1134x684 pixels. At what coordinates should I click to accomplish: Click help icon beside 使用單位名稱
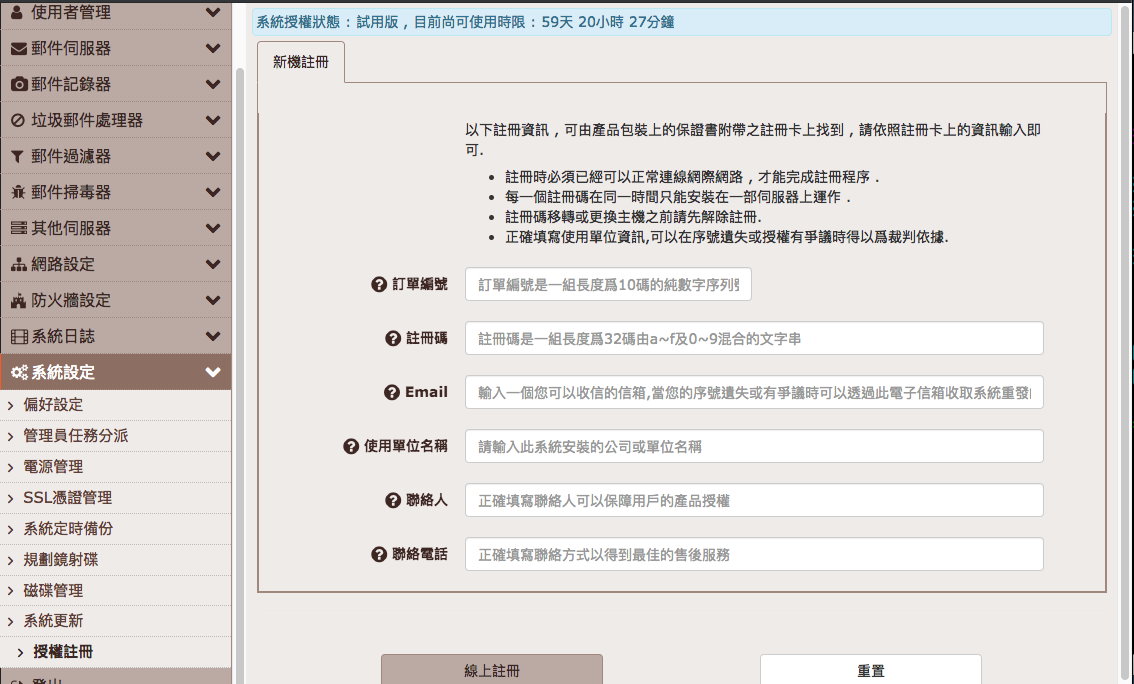click(351, 446)
